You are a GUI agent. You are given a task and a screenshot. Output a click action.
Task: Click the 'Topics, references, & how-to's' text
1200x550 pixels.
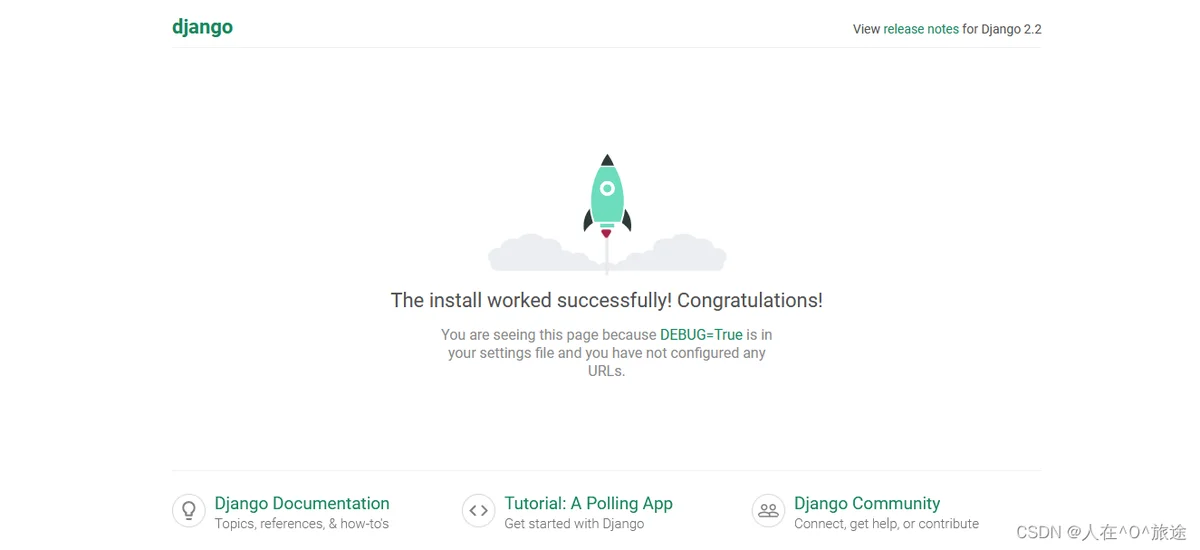point(302,524)
